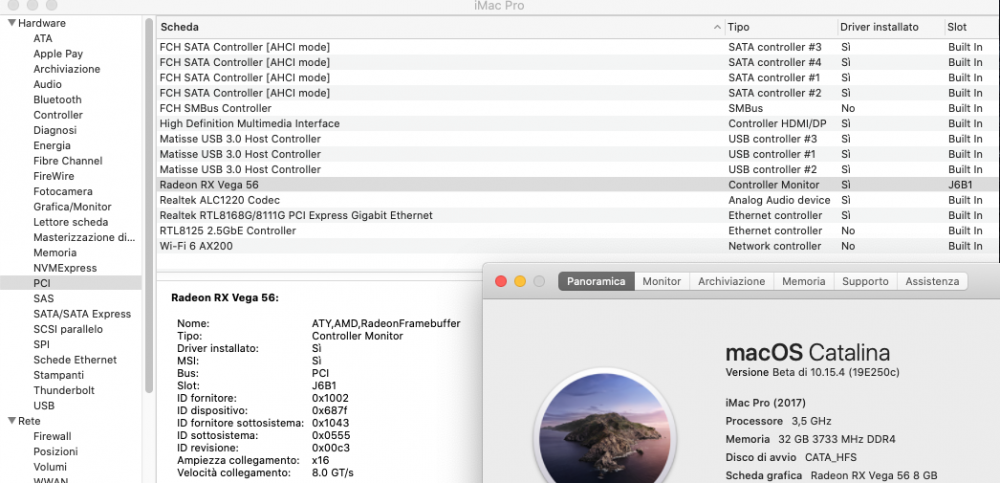Select Bluetooth in the sidebar
The image size is (1000, 483).
tap(57, 100)
